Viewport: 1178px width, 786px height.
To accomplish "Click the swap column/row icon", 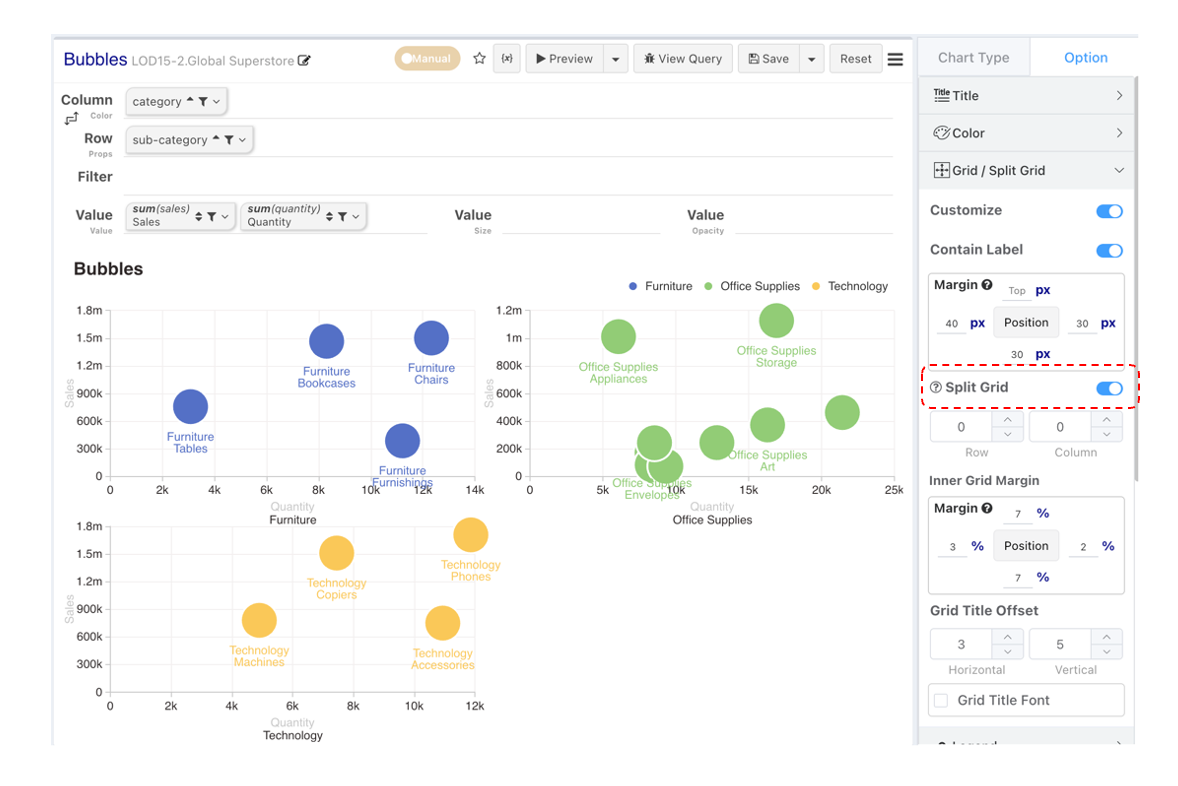I will tap(71, 118).
